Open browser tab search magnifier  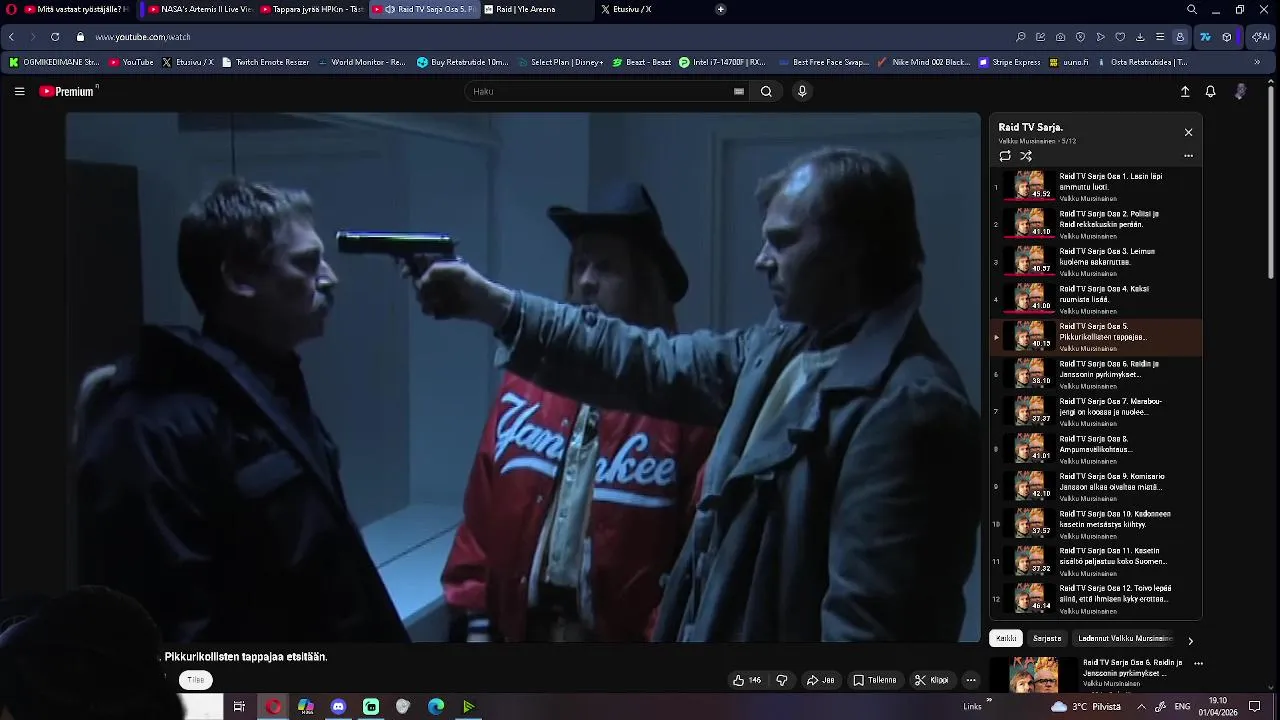[1191, 9]
